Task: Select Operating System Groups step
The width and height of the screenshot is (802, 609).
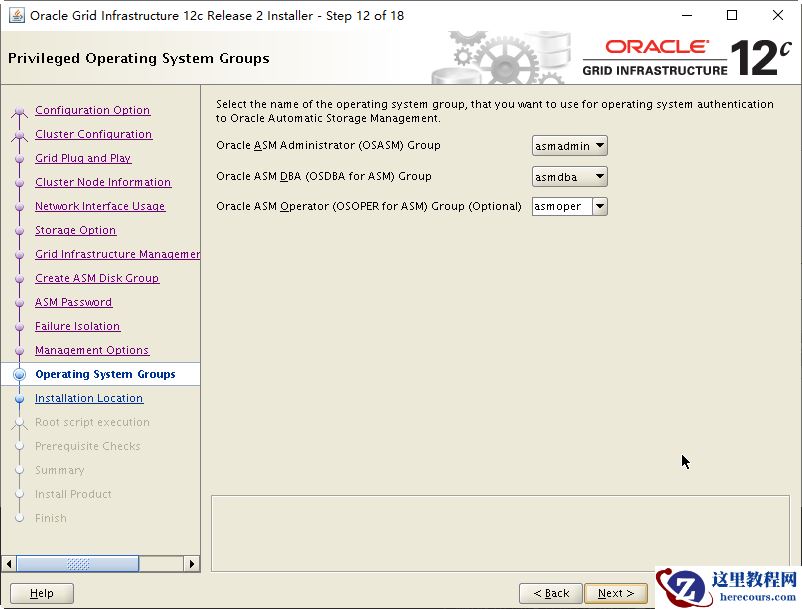Action: (x=105, y=374)
